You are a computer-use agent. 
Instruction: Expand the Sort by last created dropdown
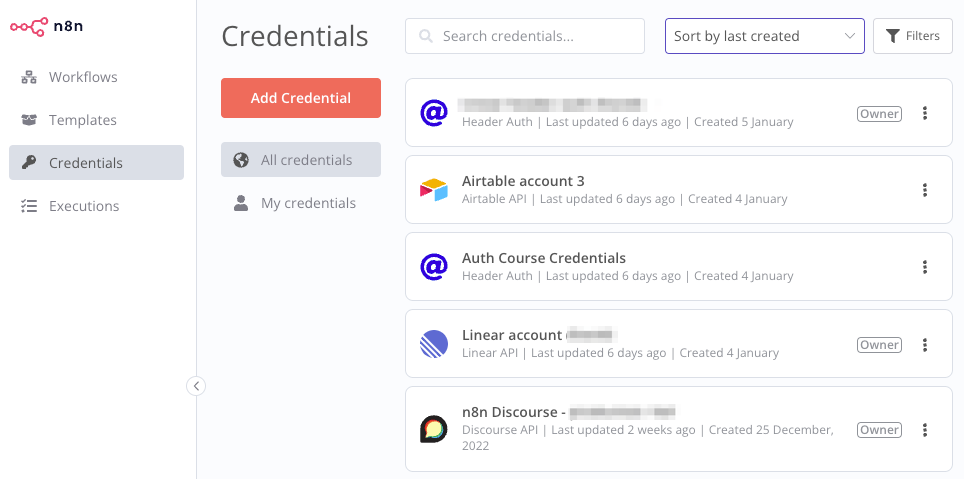pyautogui.click(x=764, y=36)
